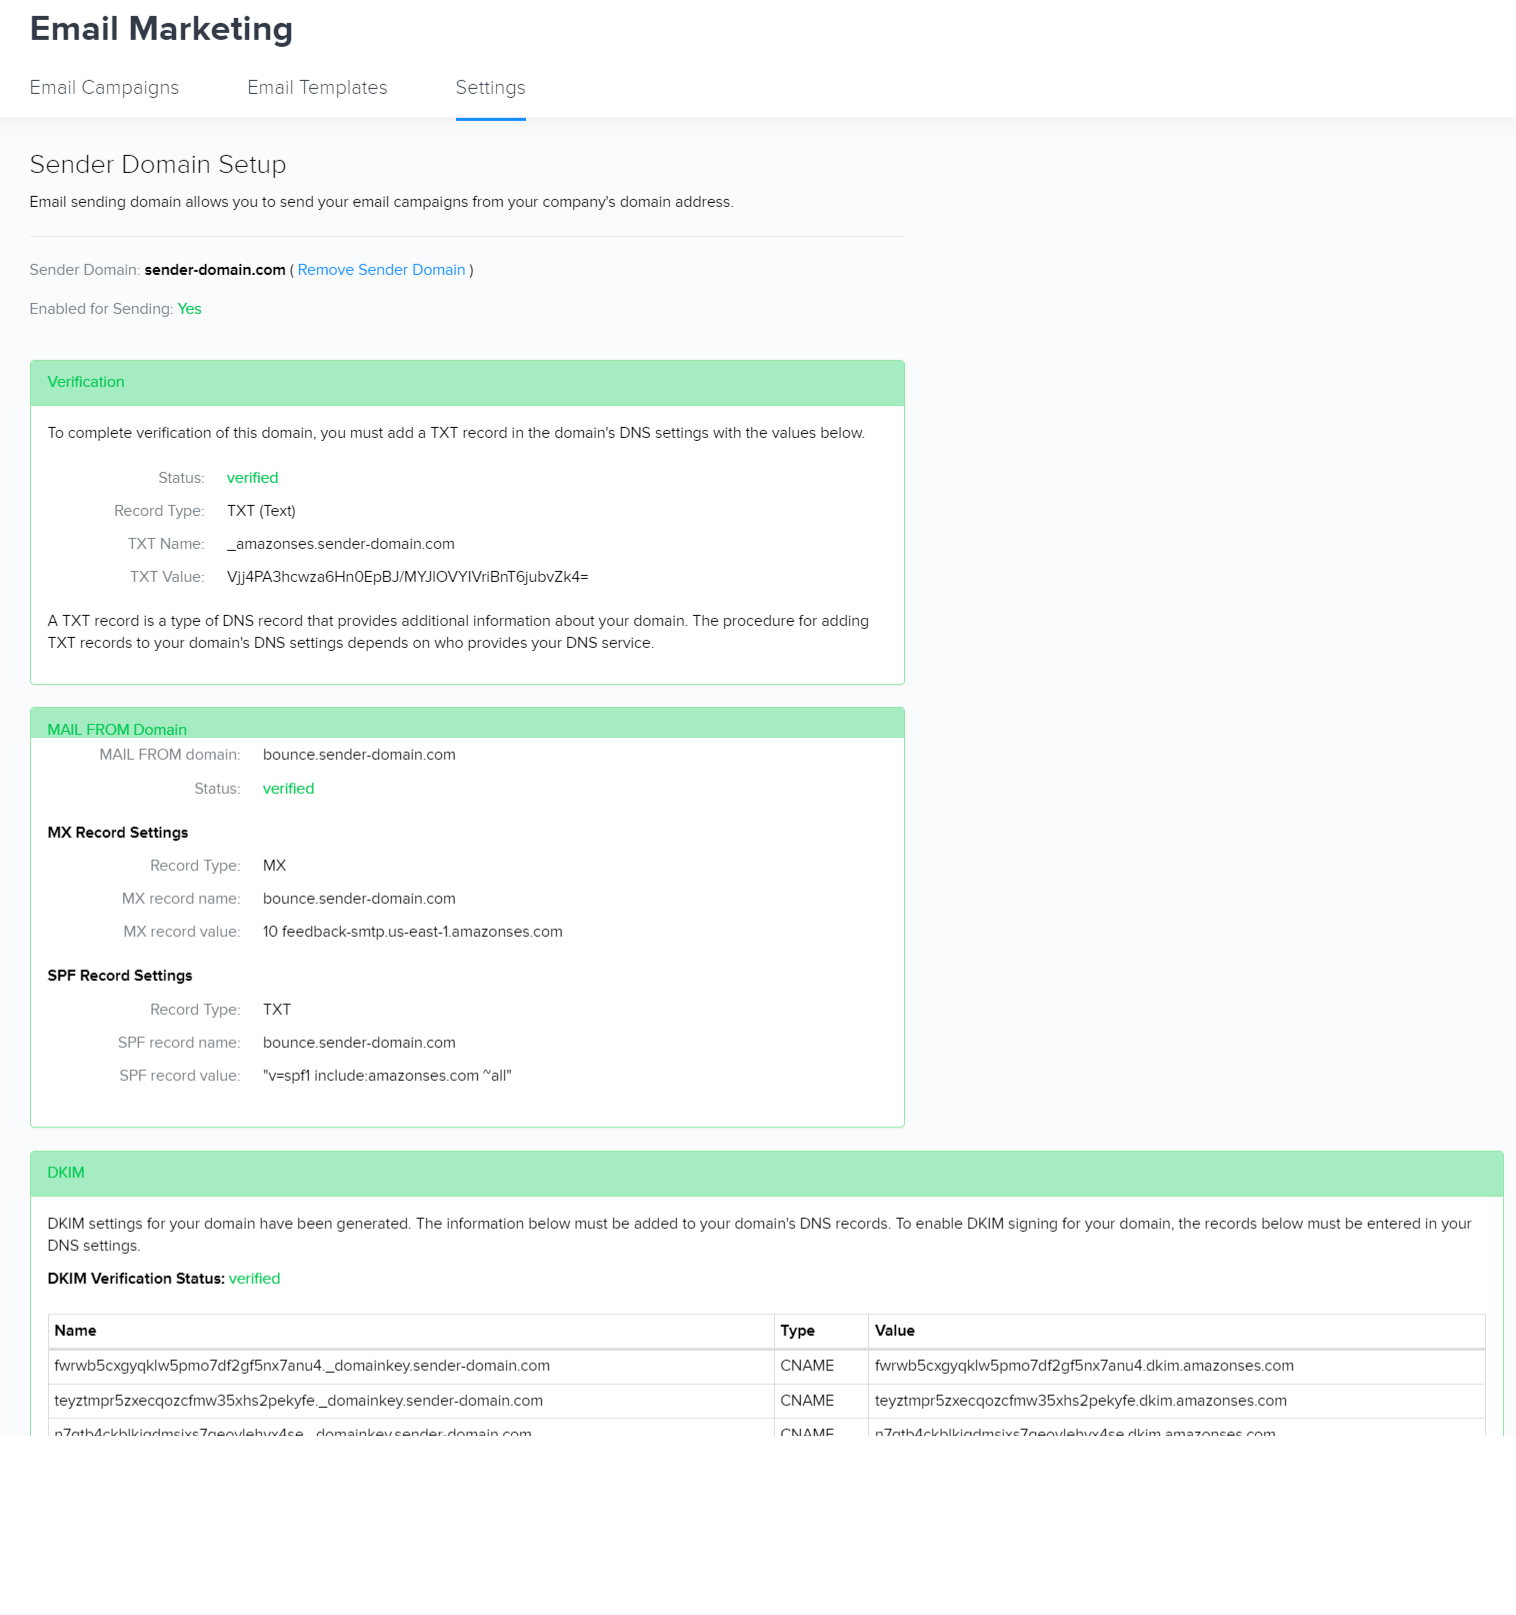Screen dimensions: 1516x1615
Task: Click the Sender Domain Setup heading
Action: click(x=158, y=165)
